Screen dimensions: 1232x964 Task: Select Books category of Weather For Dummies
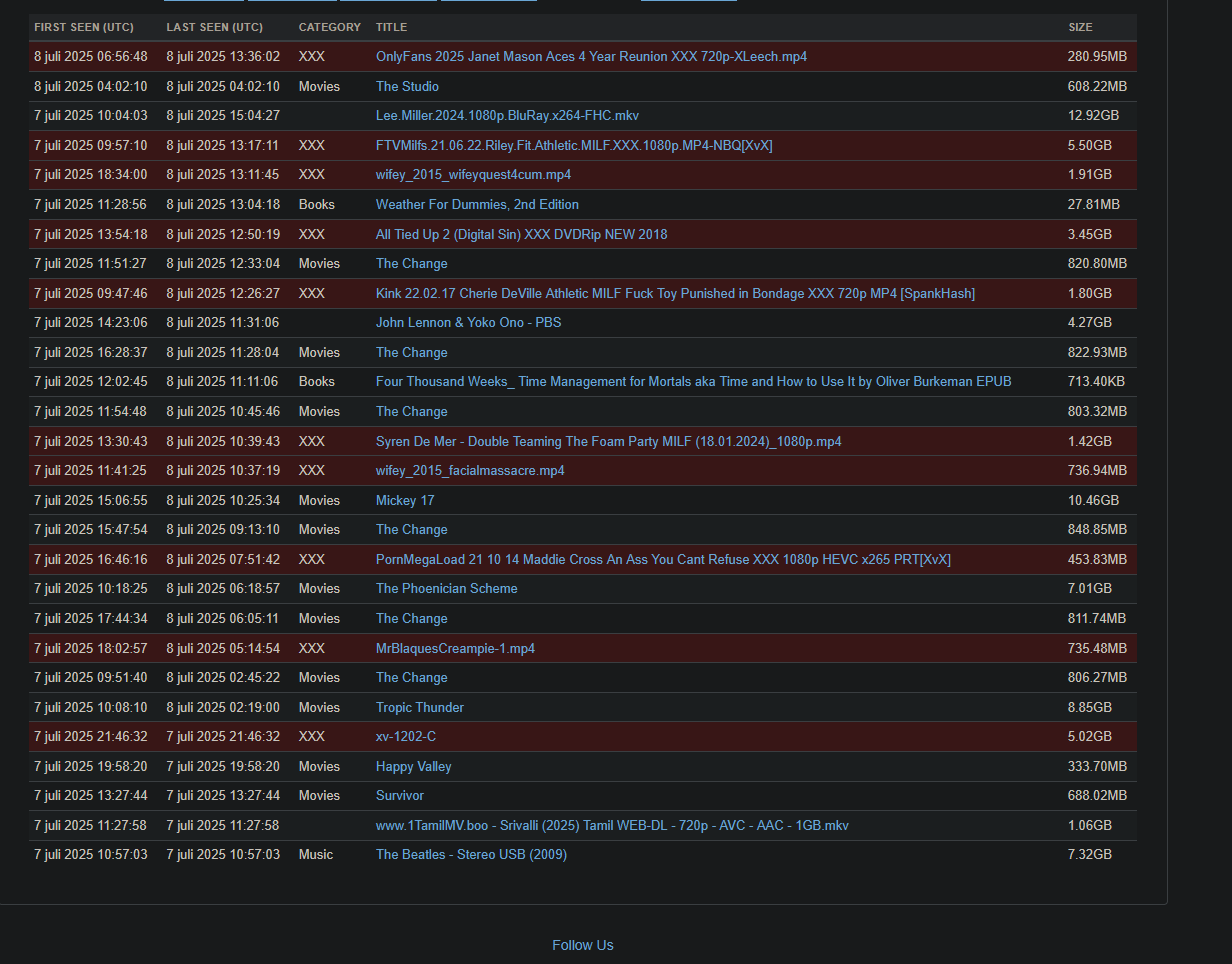(317, 205)
